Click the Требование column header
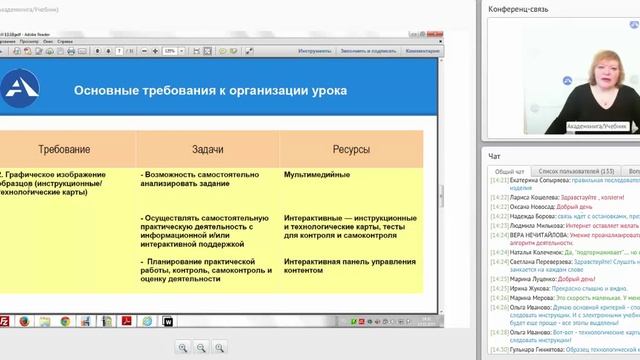This screenshot has height=360, width=640. click(x=64, y=149)
